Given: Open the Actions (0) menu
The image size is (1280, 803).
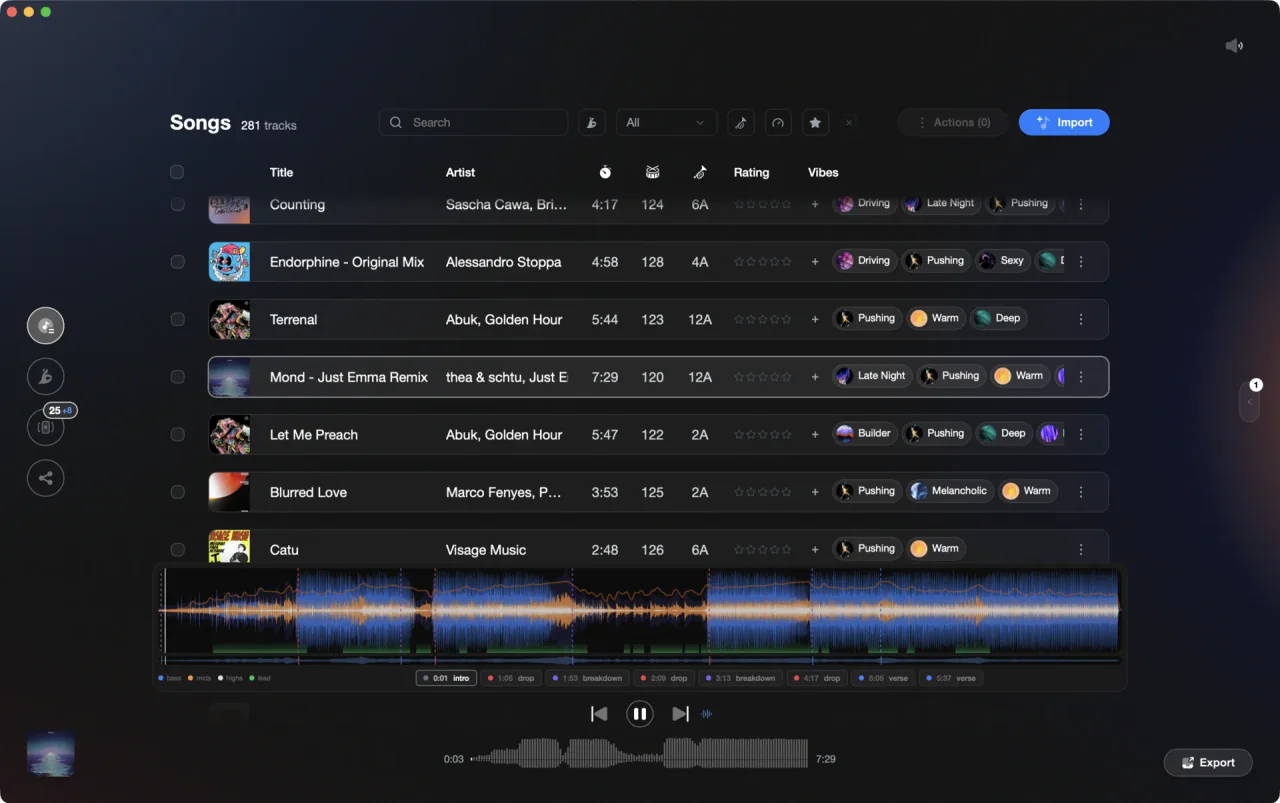Looking at the screenshot, I should 953,123.
